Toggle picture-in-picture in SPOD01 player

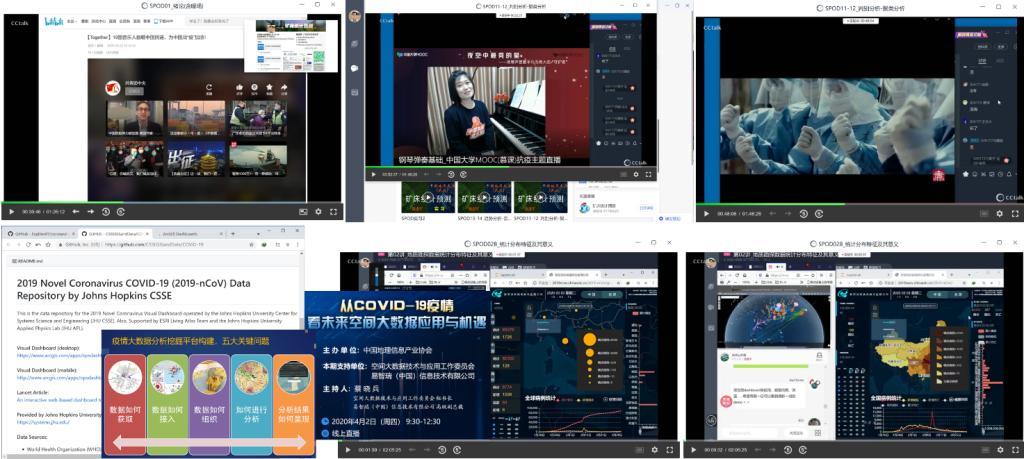(303, 212)
